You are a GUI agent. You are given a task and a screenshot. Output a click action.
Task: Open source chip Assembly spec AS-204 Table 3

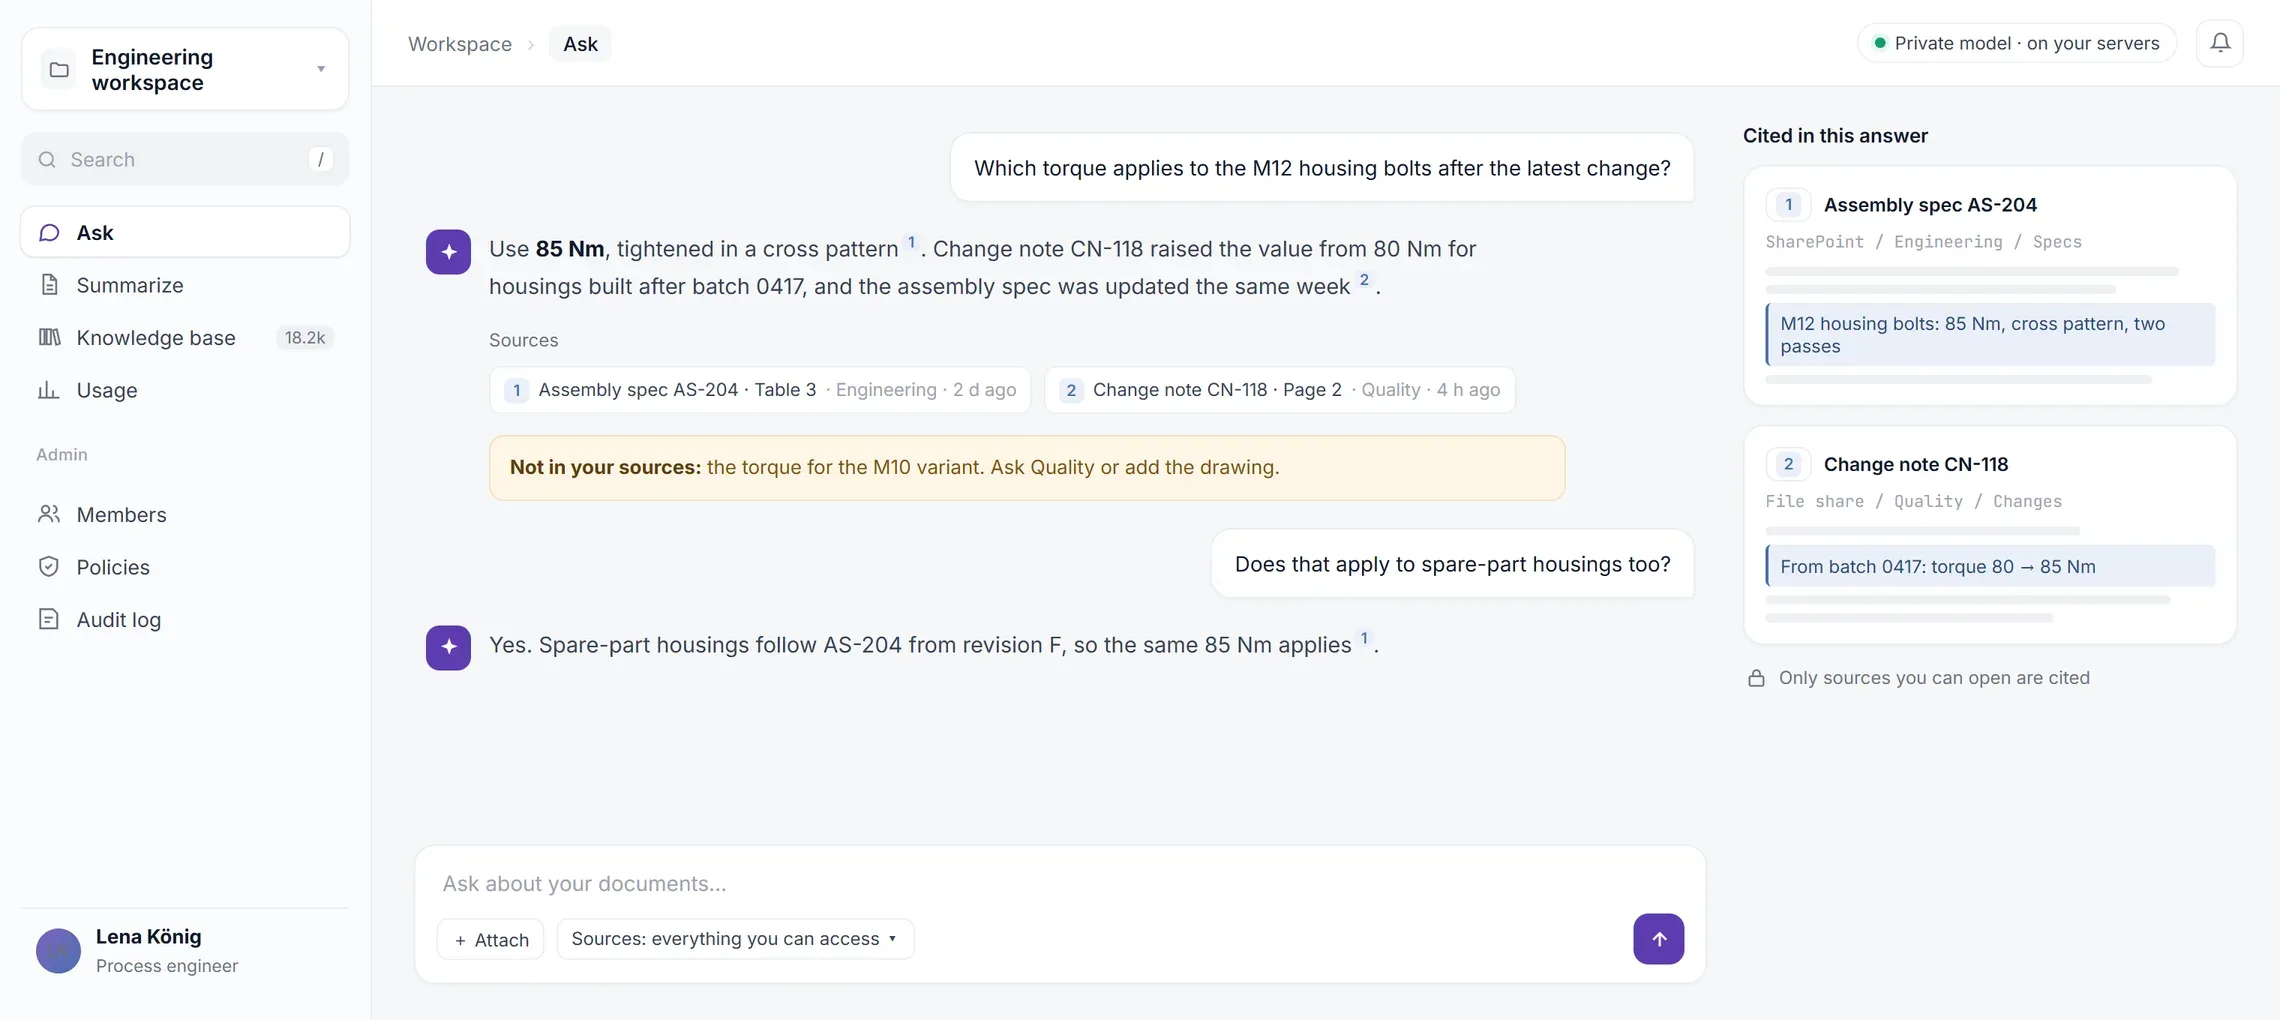pos(760,390)
